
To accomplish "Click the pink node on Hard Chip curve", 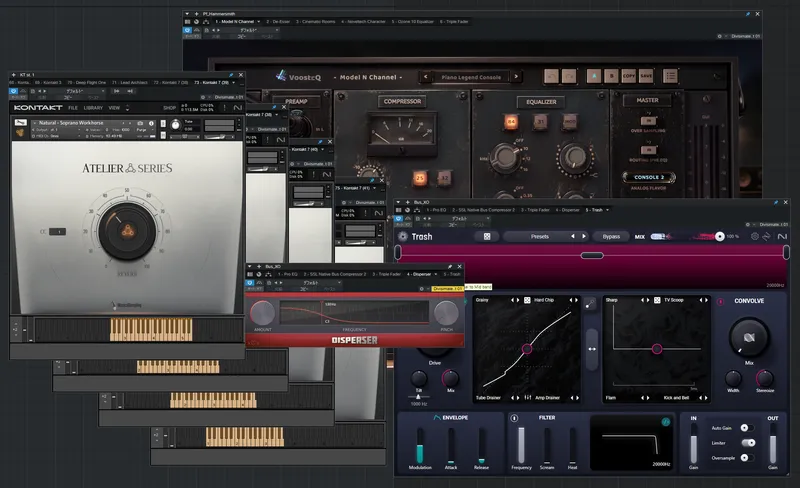I will [527, 349].
